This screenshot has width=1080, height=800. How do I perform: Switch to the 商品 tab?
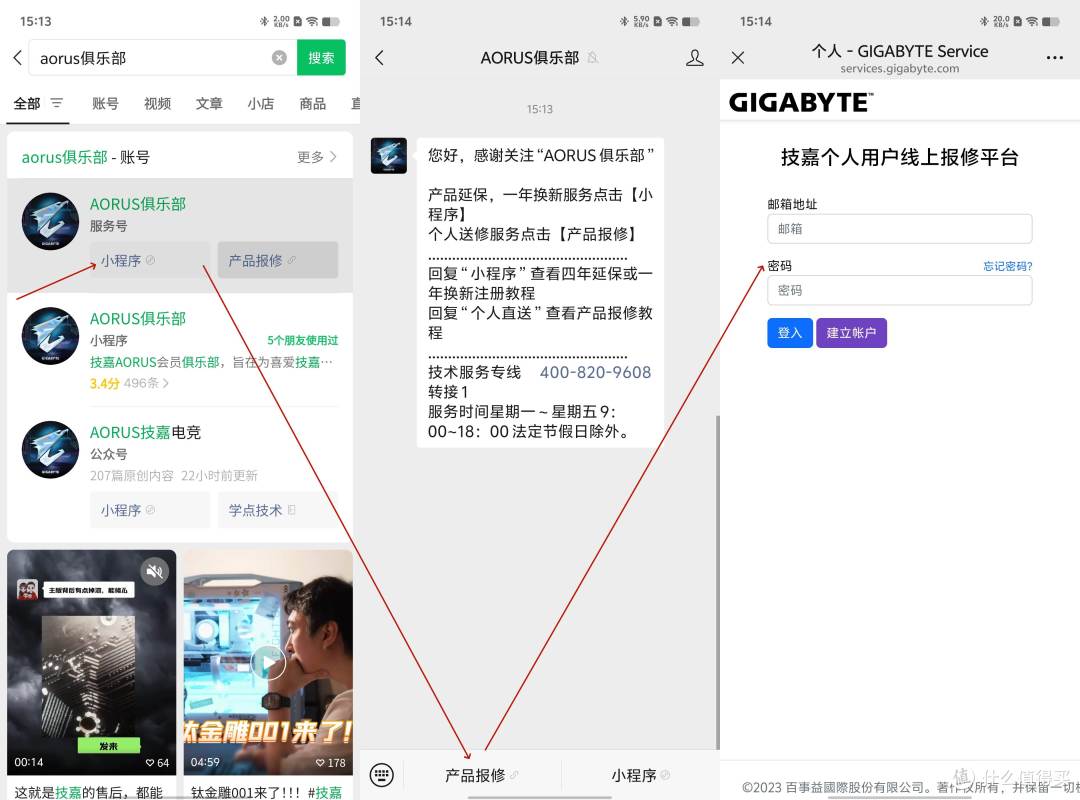312,103
